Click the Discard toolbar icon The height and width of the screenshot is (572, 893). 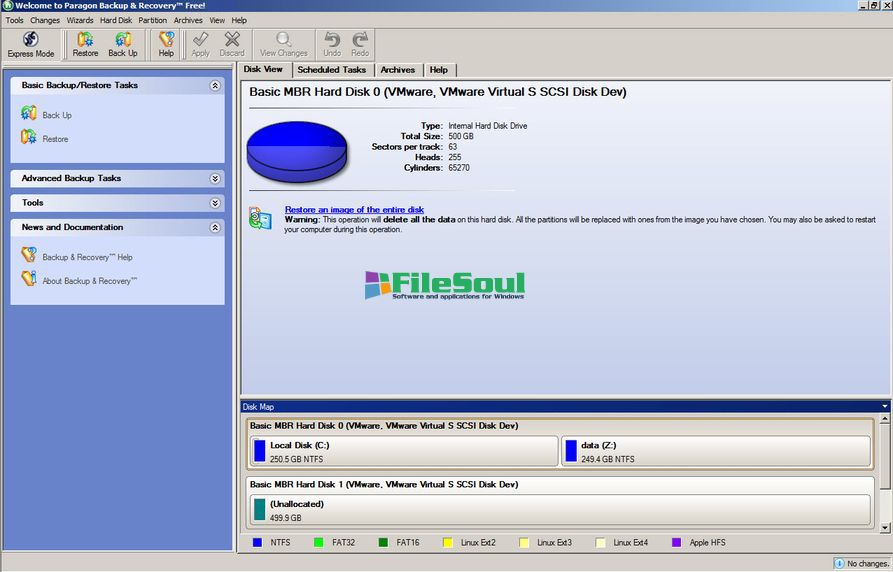coord(232,40)
